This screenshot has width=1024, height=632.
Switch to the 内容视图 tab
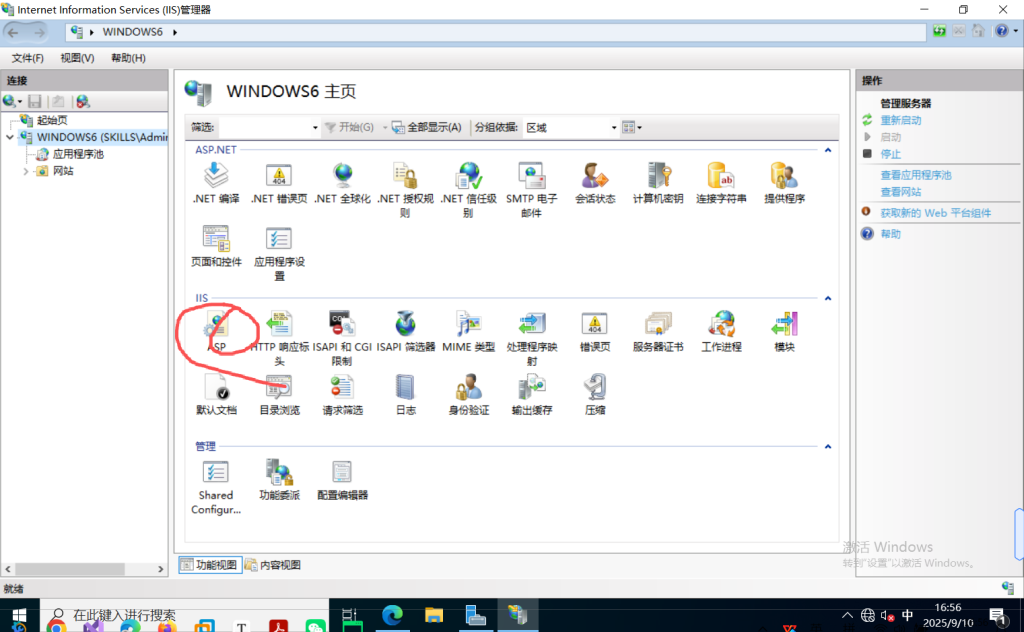click(273, 565)
